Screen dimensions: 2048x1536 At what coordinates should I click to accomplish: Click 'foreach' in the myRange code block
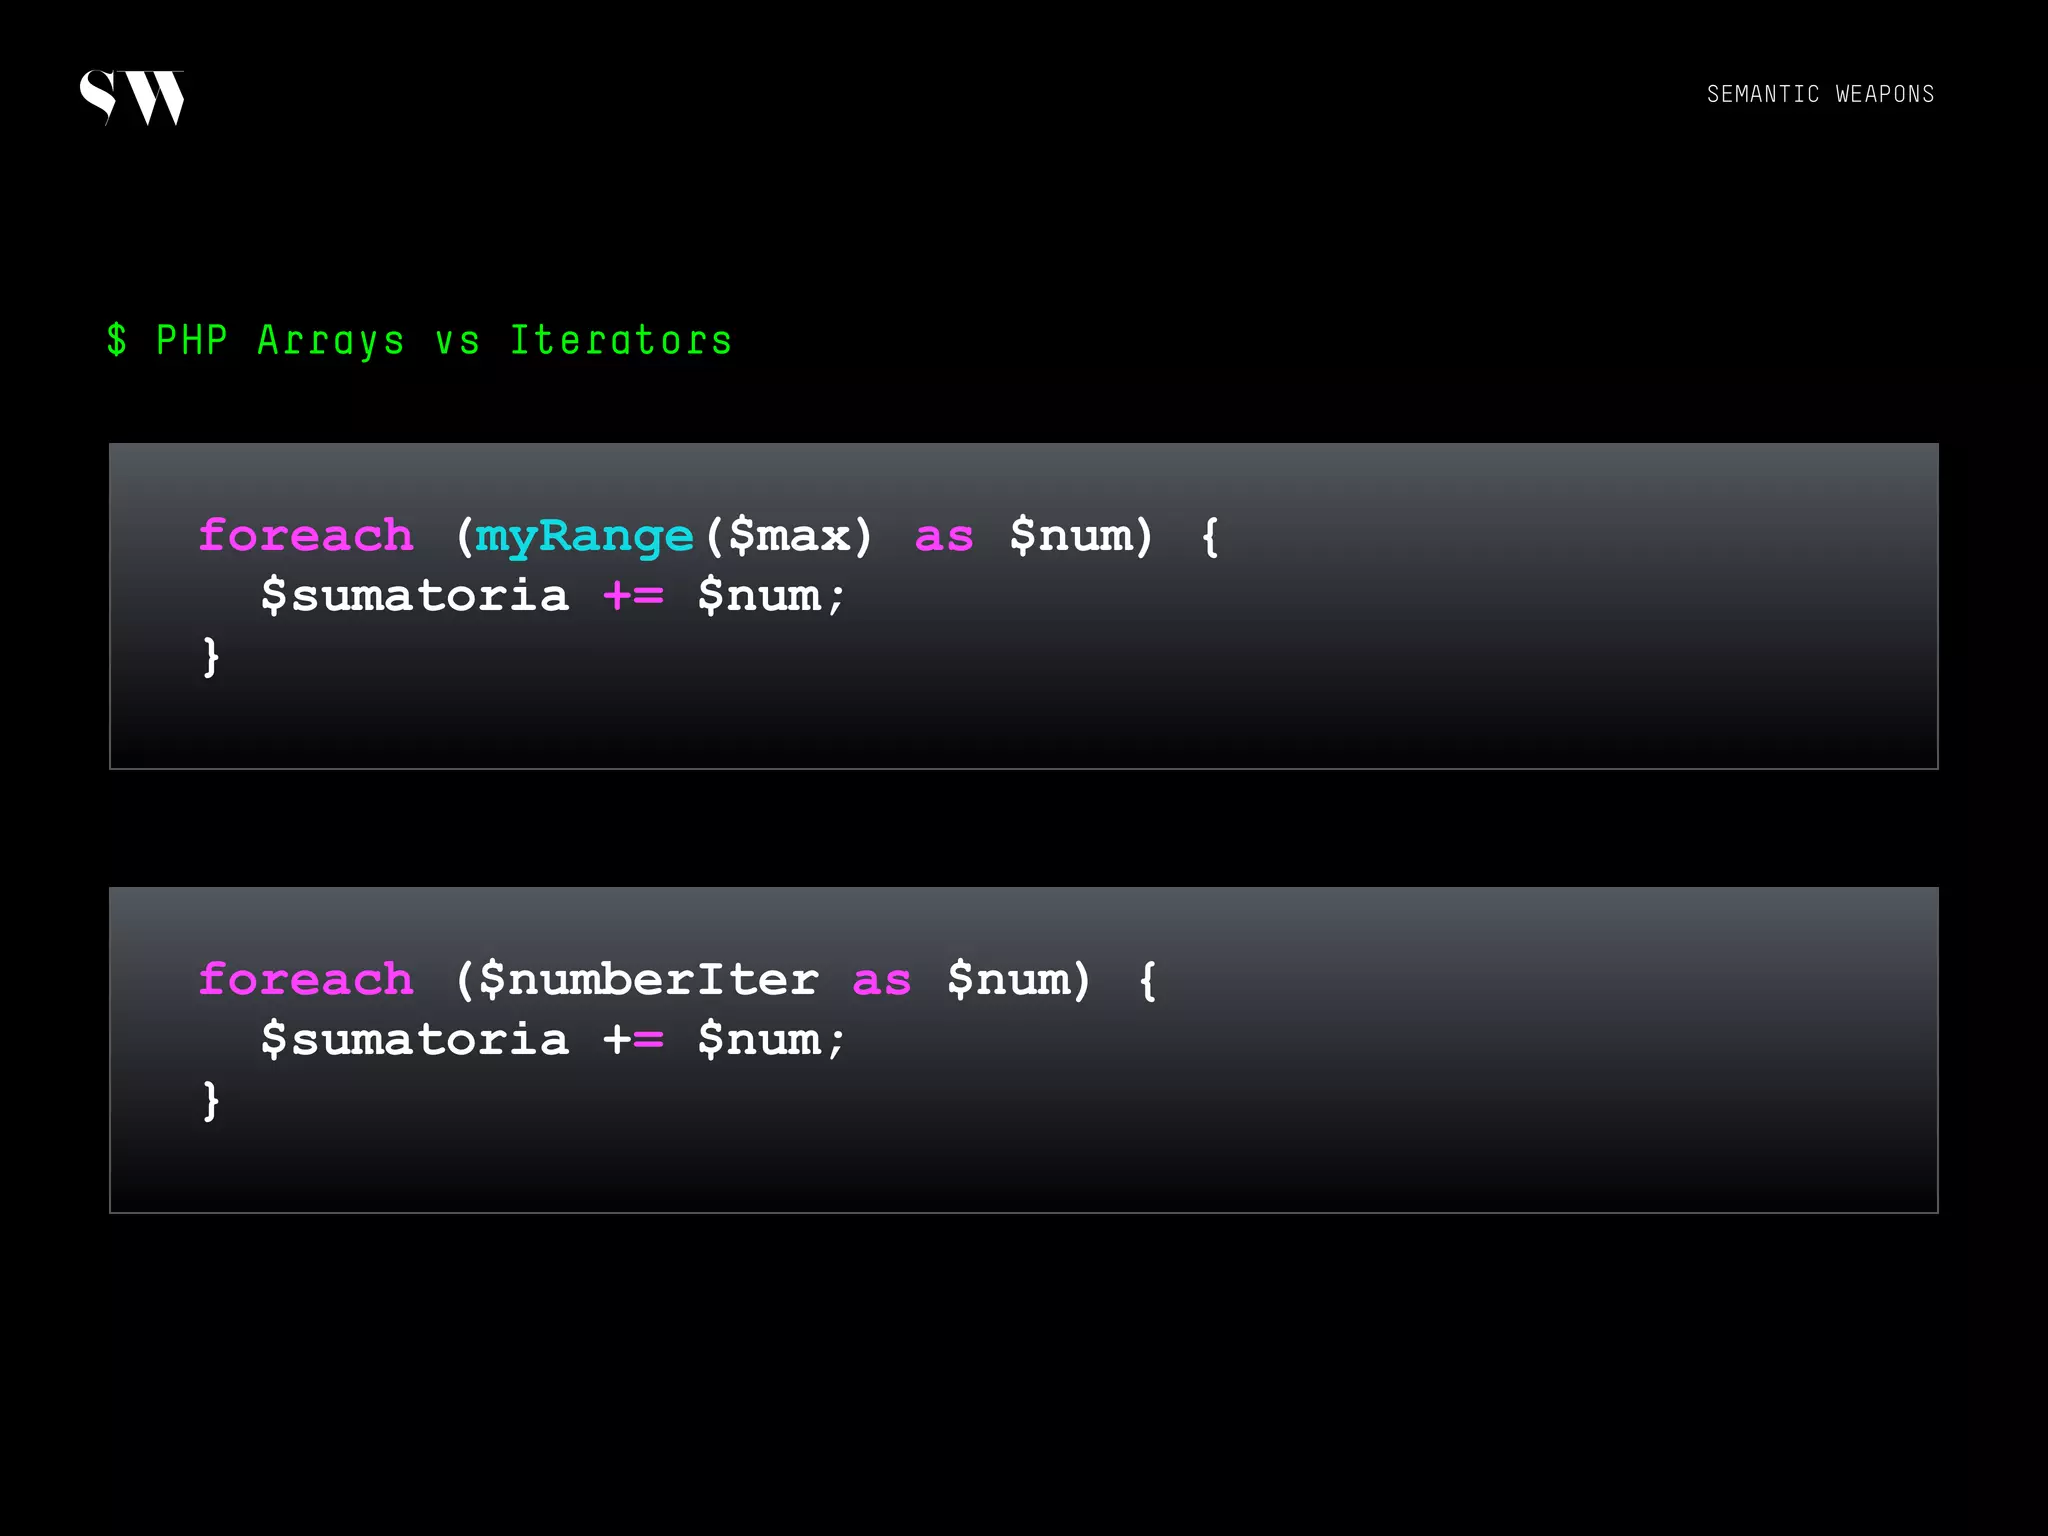[306, 536]
